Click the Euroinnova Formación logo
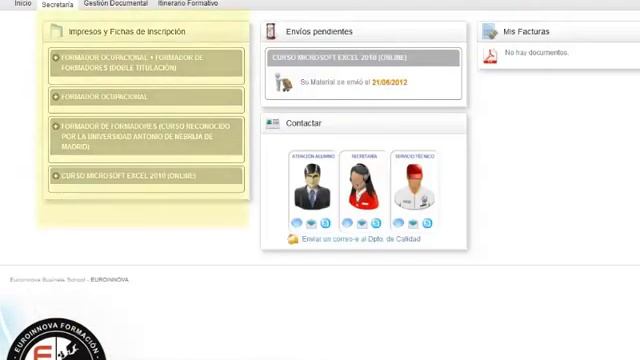 [56, 339]
